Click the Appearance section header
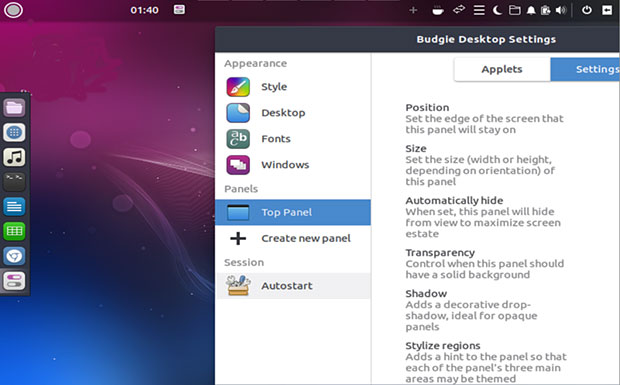This screenshot has width=620, height=385. (x=255, y=64)
